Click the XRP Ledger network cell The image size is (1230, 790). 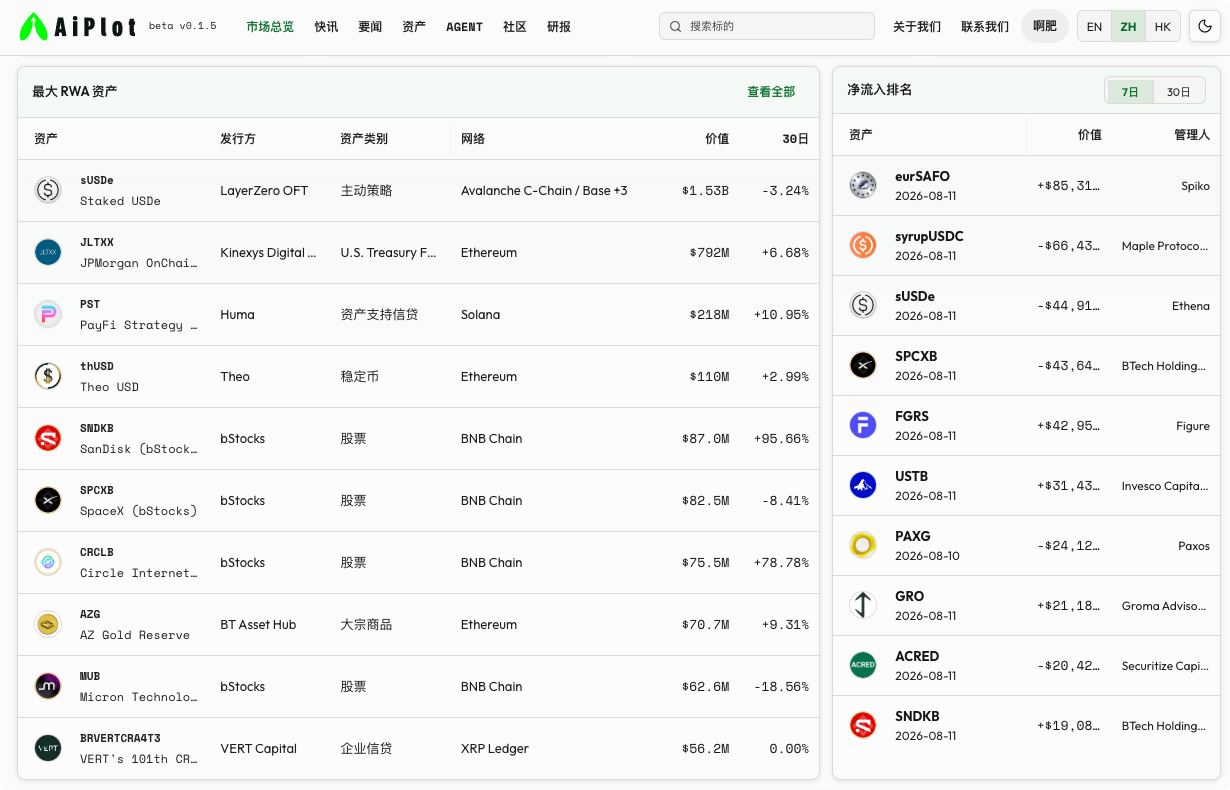495,748
